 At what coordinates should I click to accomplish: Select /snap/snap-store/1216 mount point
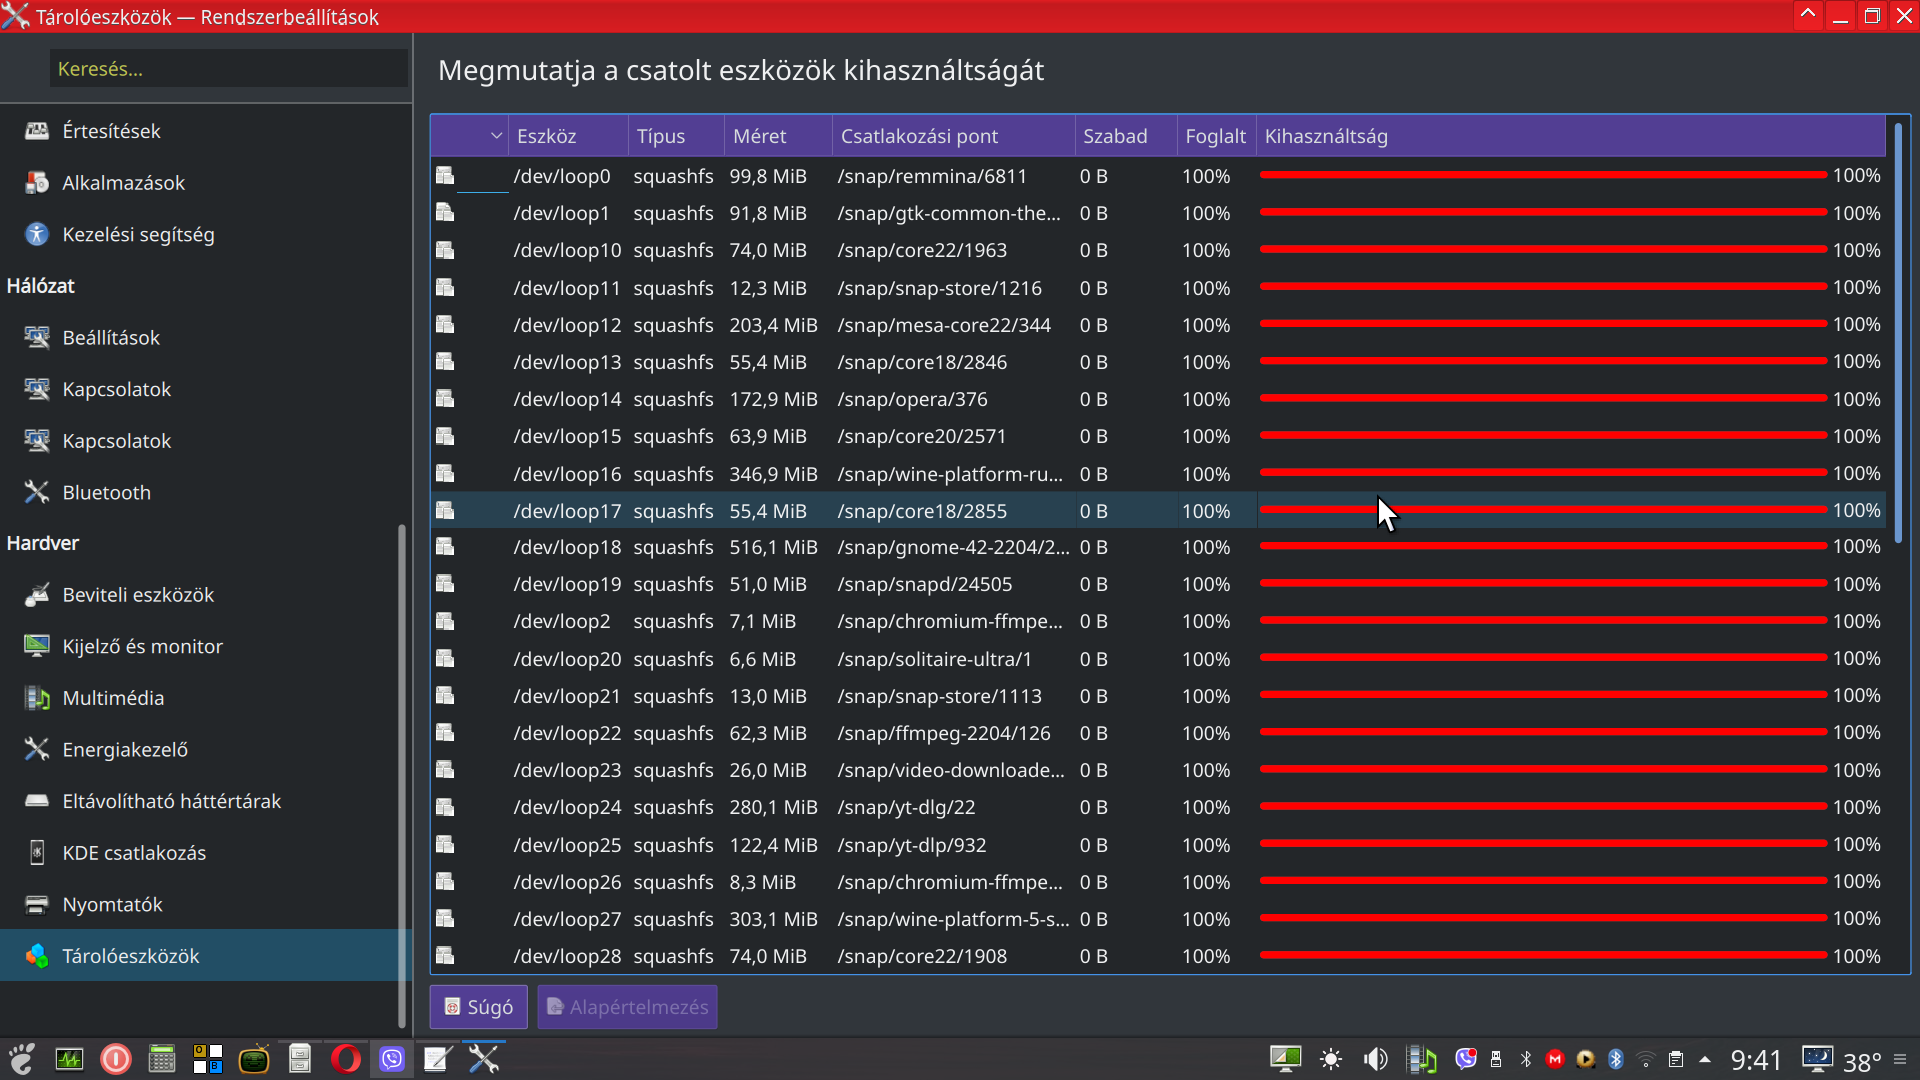[x=939, y=288]
